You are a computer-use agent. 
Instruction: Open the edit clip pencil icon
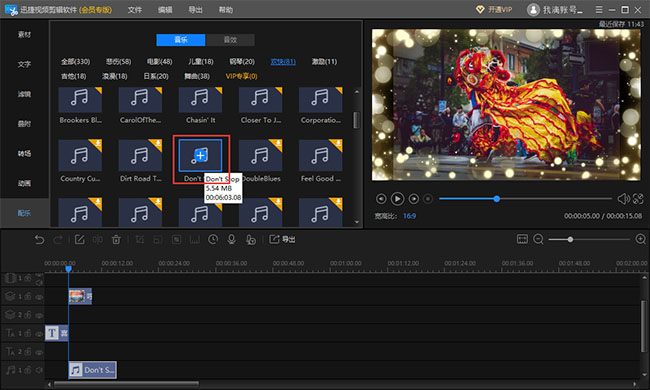point(79,240)
